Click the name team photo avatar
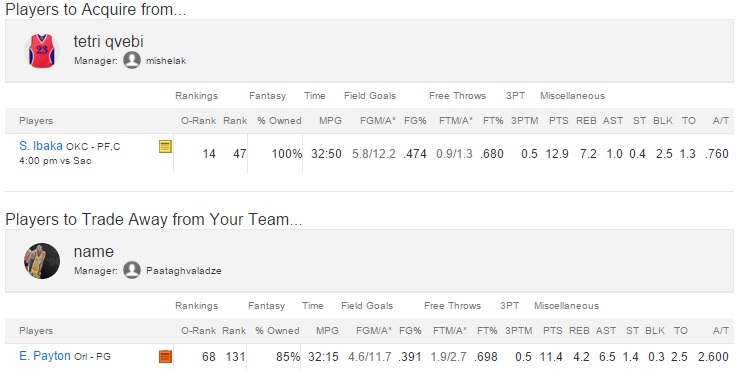Screen dimensions: 754x381 click(42, 261)
